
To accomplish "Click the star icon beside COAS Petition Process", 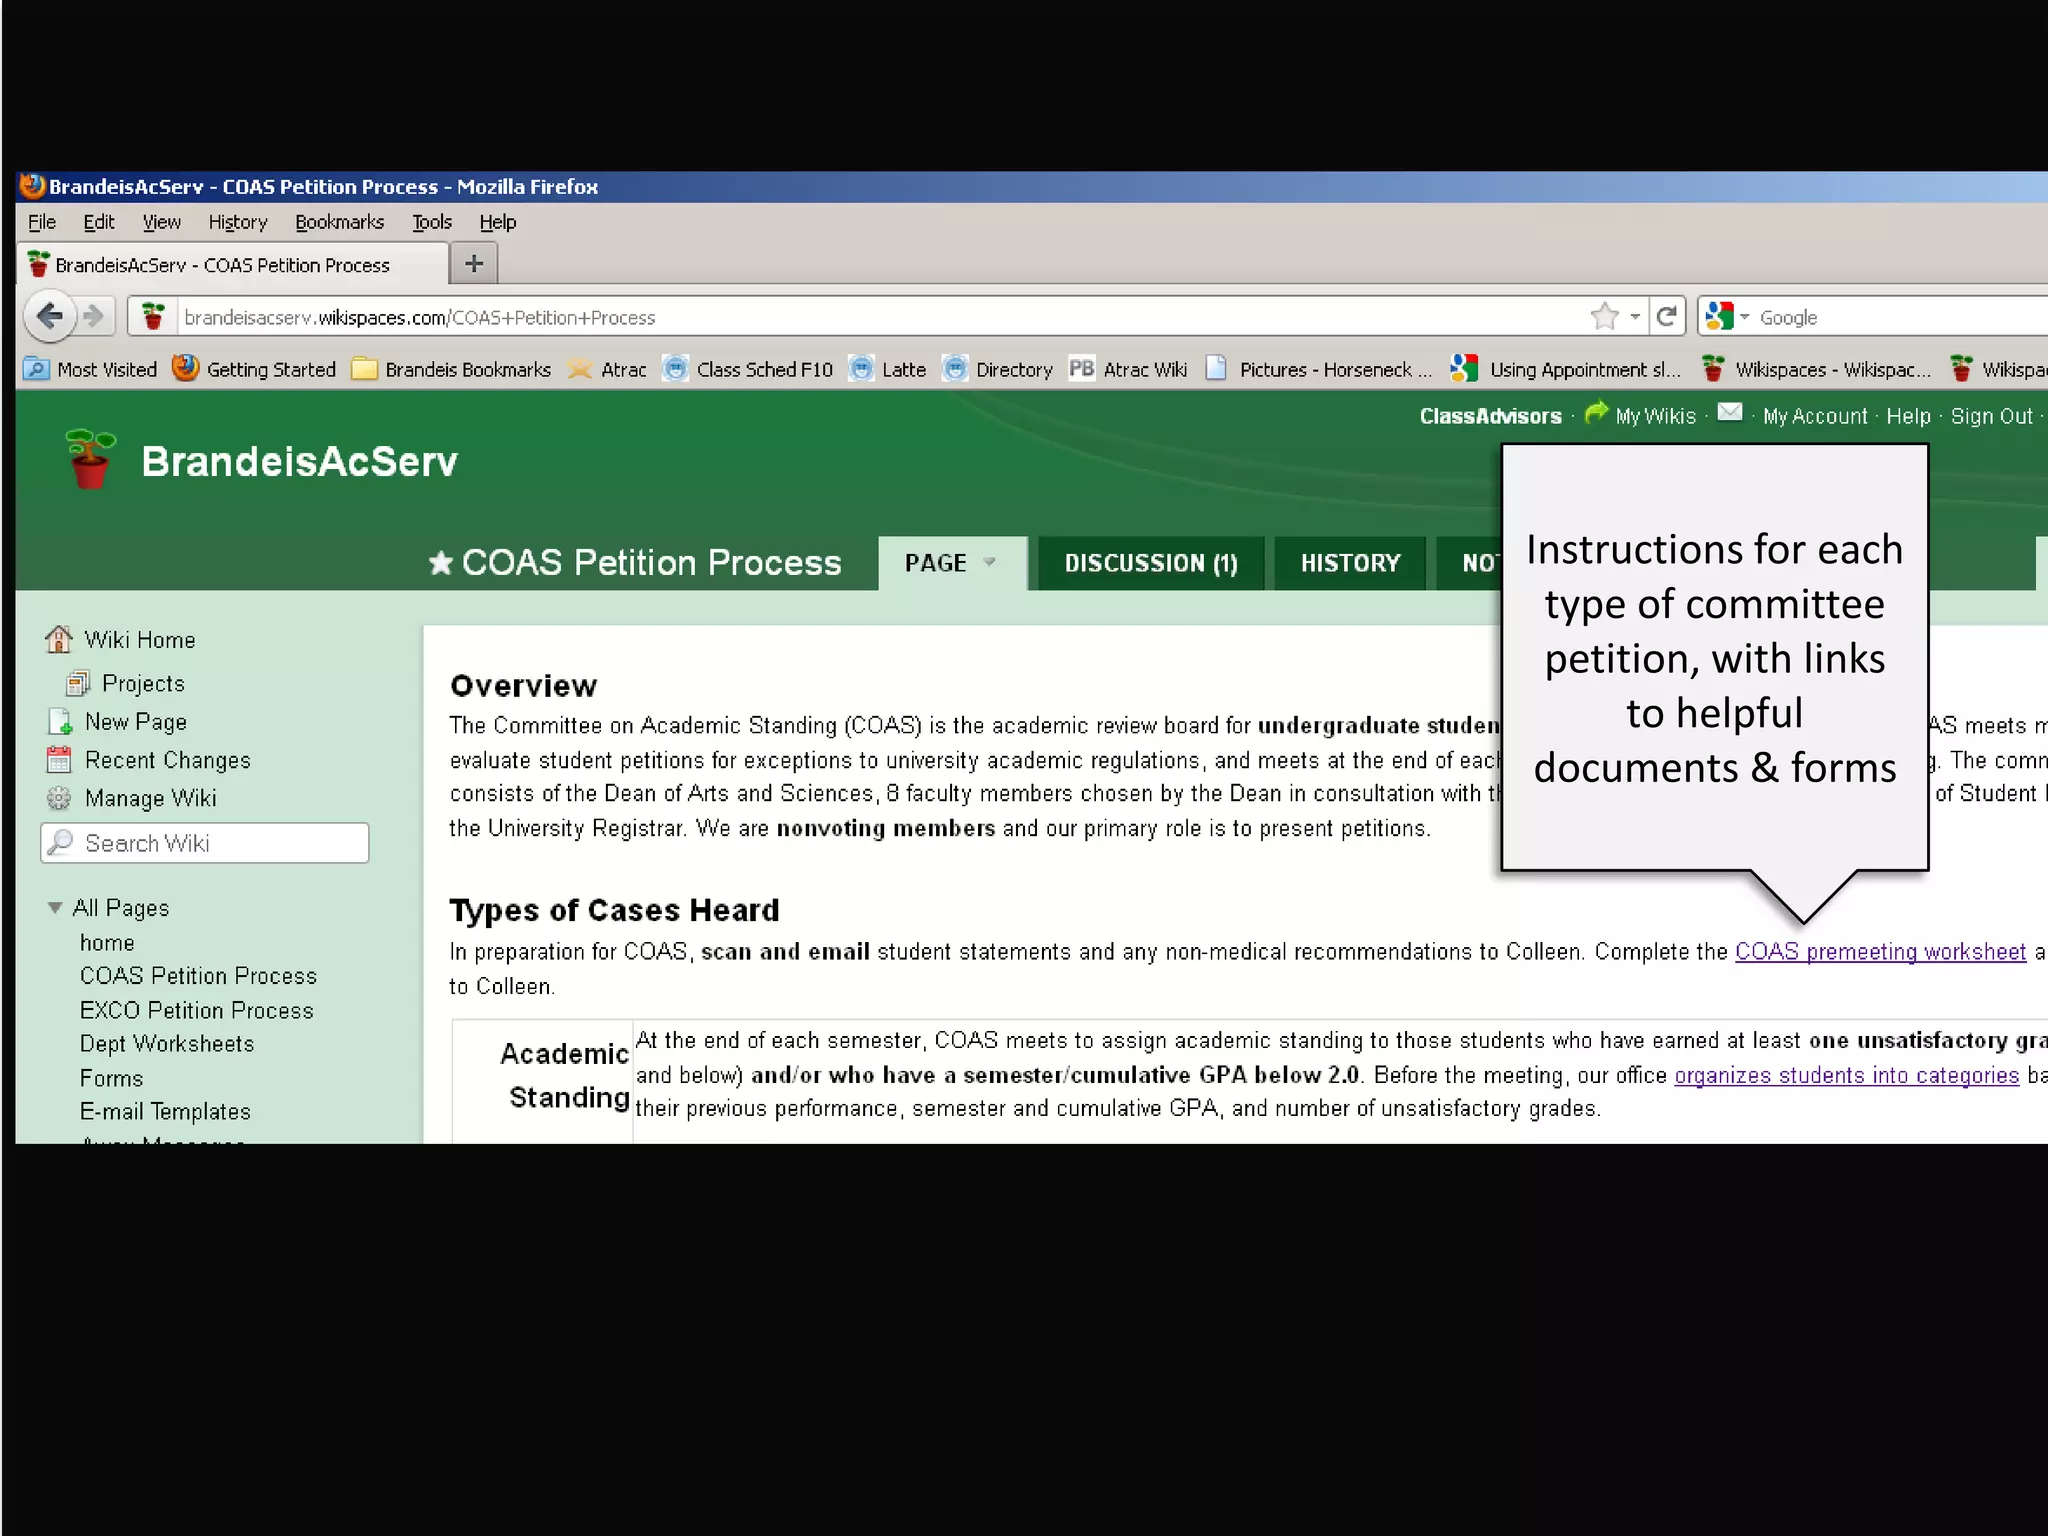I will 440,563.
